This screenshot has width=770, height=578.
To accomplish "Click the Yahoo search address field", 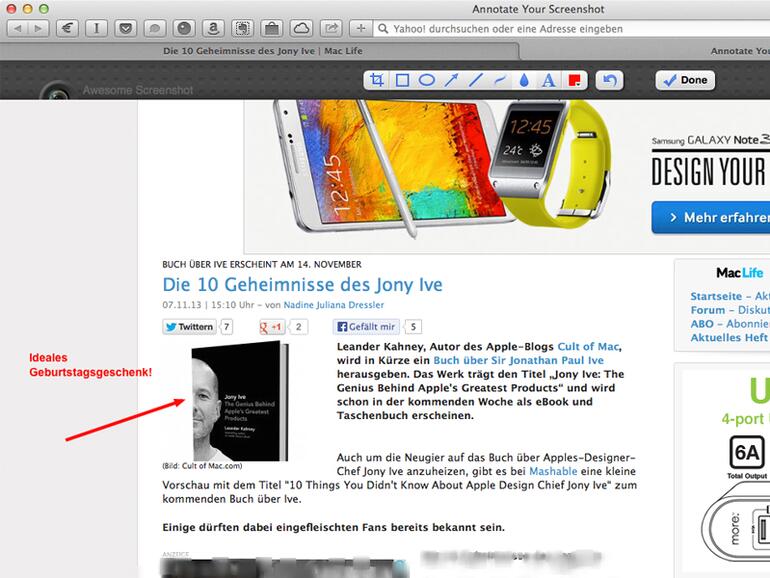I will coord(572,28).
